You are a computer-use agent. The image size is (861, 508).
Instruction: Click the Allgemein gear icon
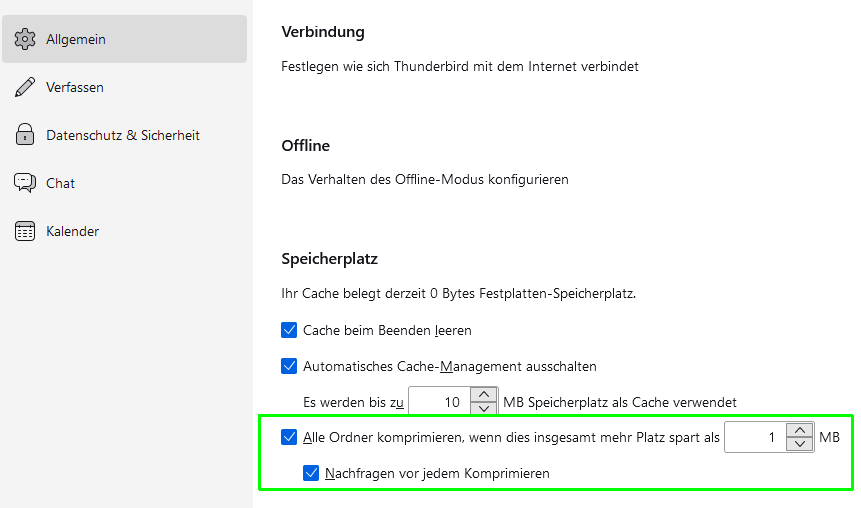coord(25,39)
